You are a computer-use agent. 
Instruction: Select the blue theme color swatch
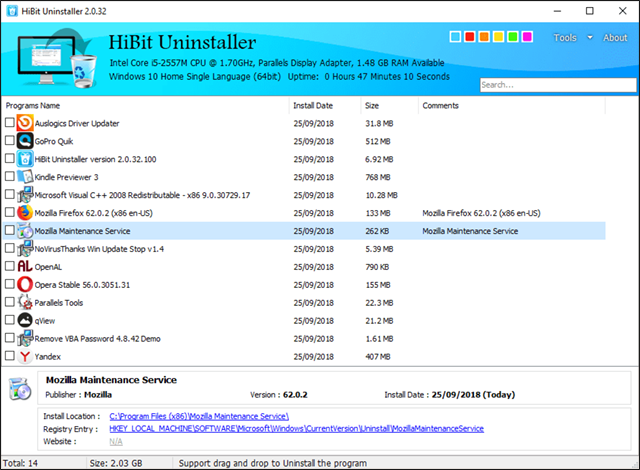point(456,37)
